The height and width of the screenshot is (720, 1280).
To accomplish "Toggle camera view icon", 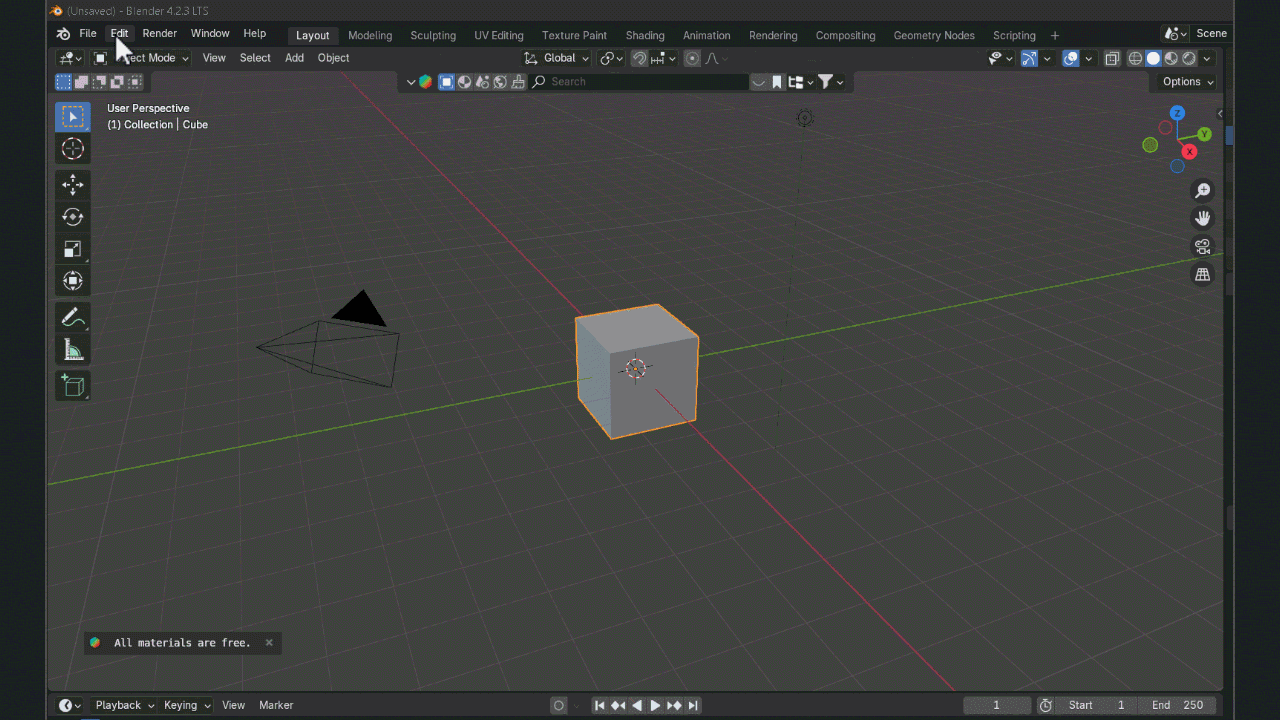I will click(x=1203, y=246).
